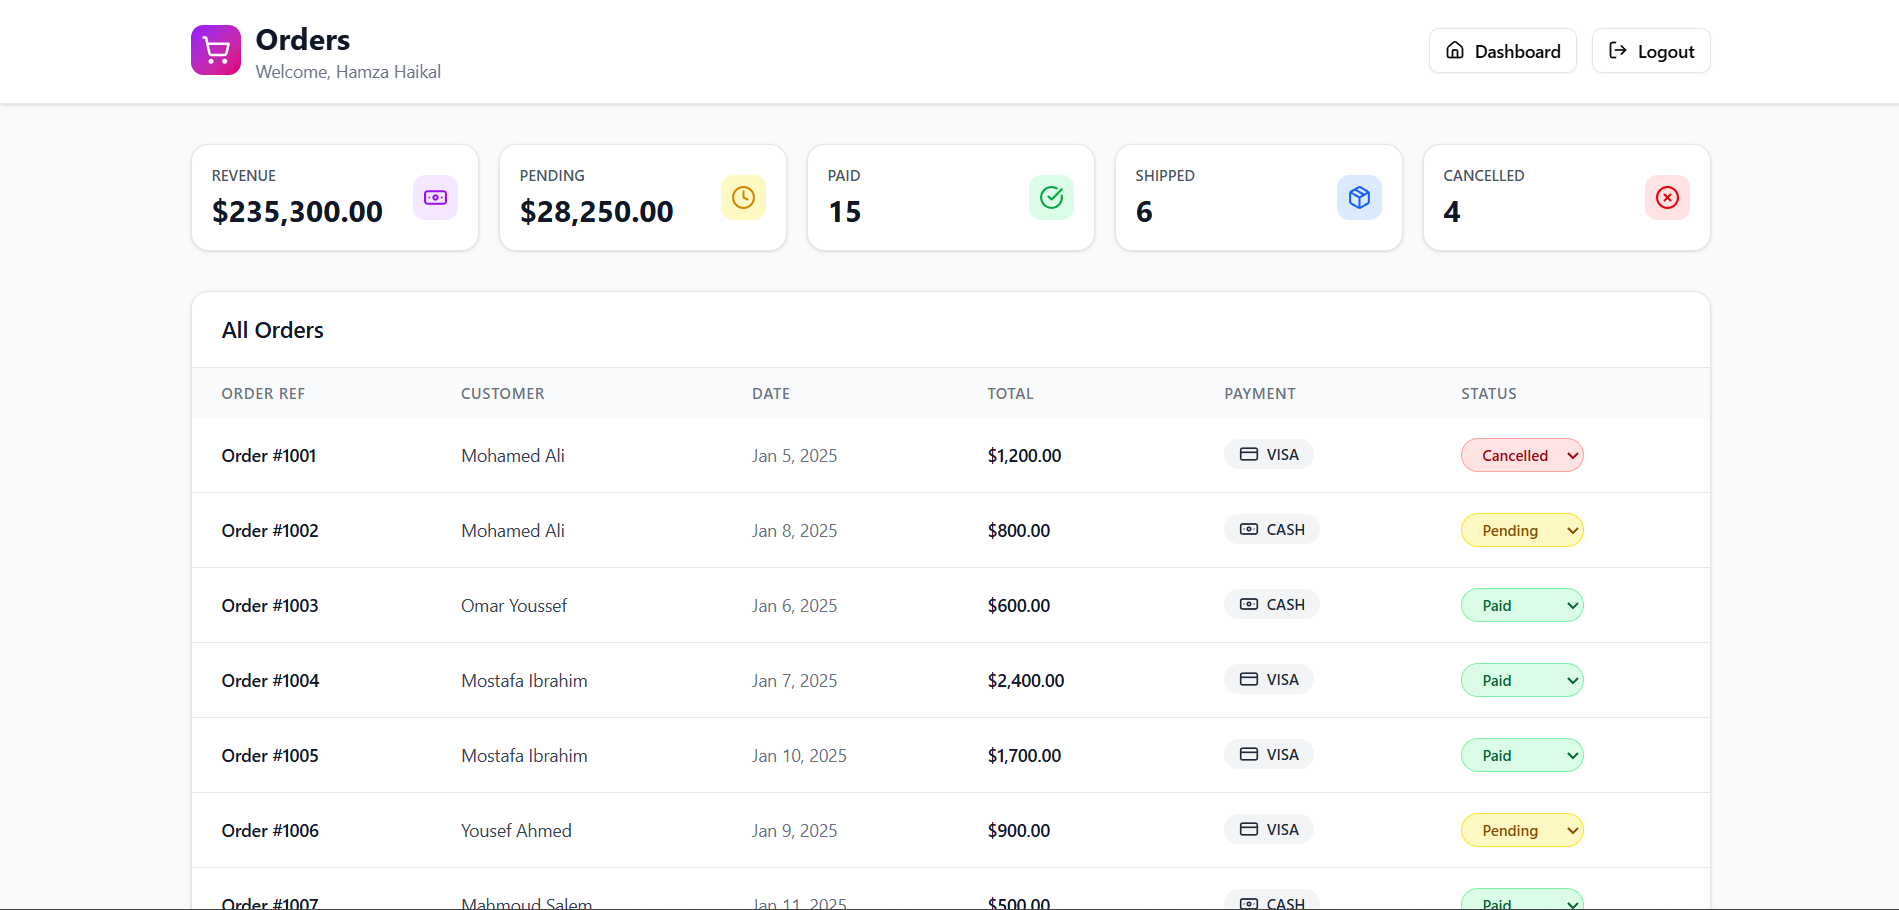Click the CASH payment icon for Order #1002
Image resolution: width=1899 pixels, height=910 pixels.
click(1248, 529)
